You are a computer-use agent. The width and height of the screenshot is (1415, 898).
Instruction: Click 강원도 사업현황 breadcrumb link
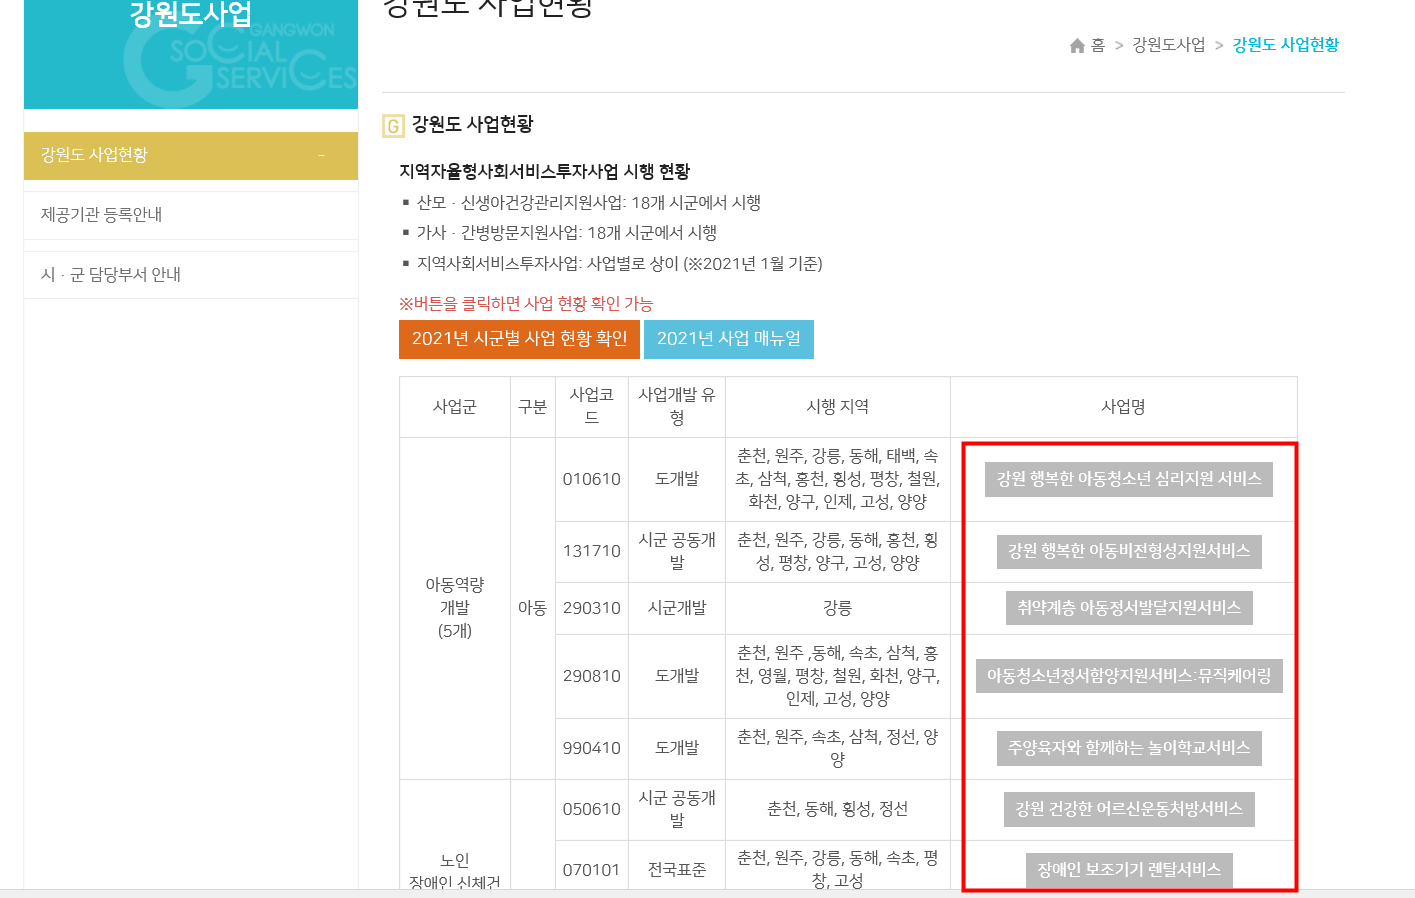click(x=1285, y=45)
